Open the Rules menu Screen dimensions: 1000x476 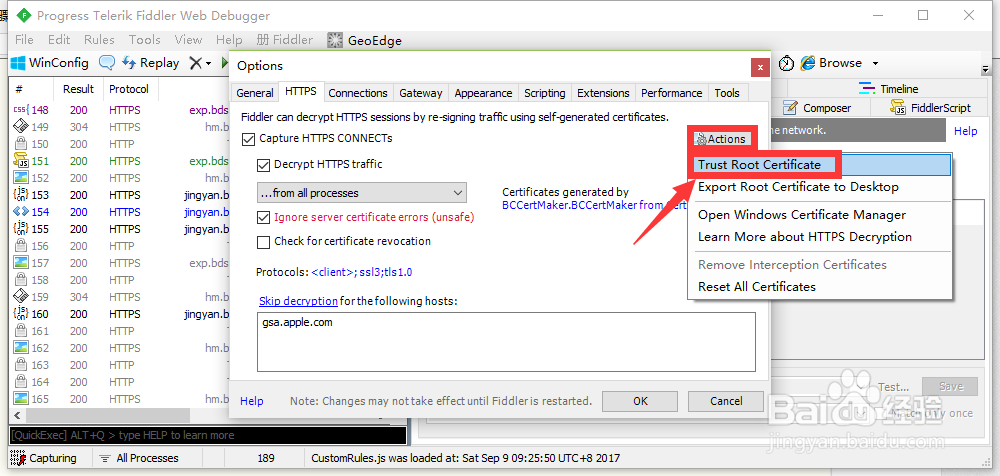[x=99, y=40]
